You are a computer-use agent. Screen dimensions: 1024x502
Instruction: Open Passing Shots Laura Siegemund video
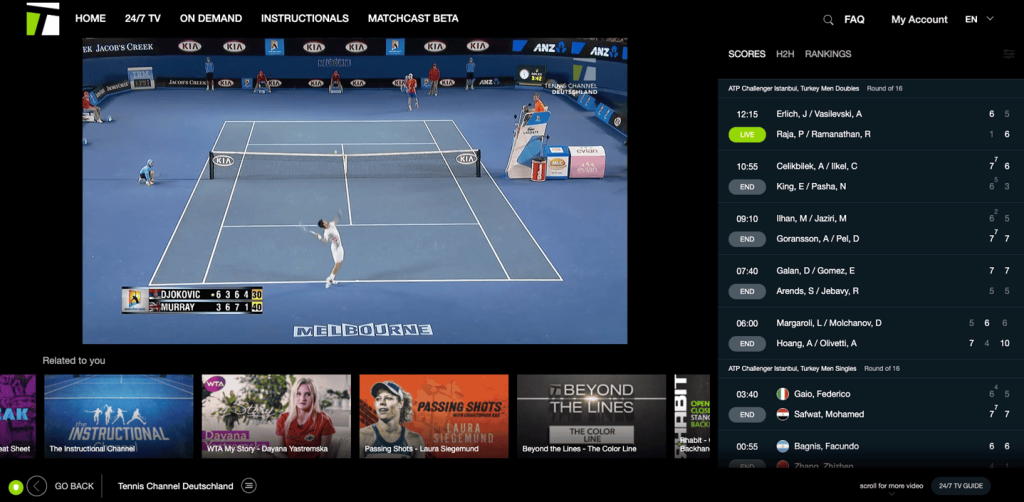(434, 416)
